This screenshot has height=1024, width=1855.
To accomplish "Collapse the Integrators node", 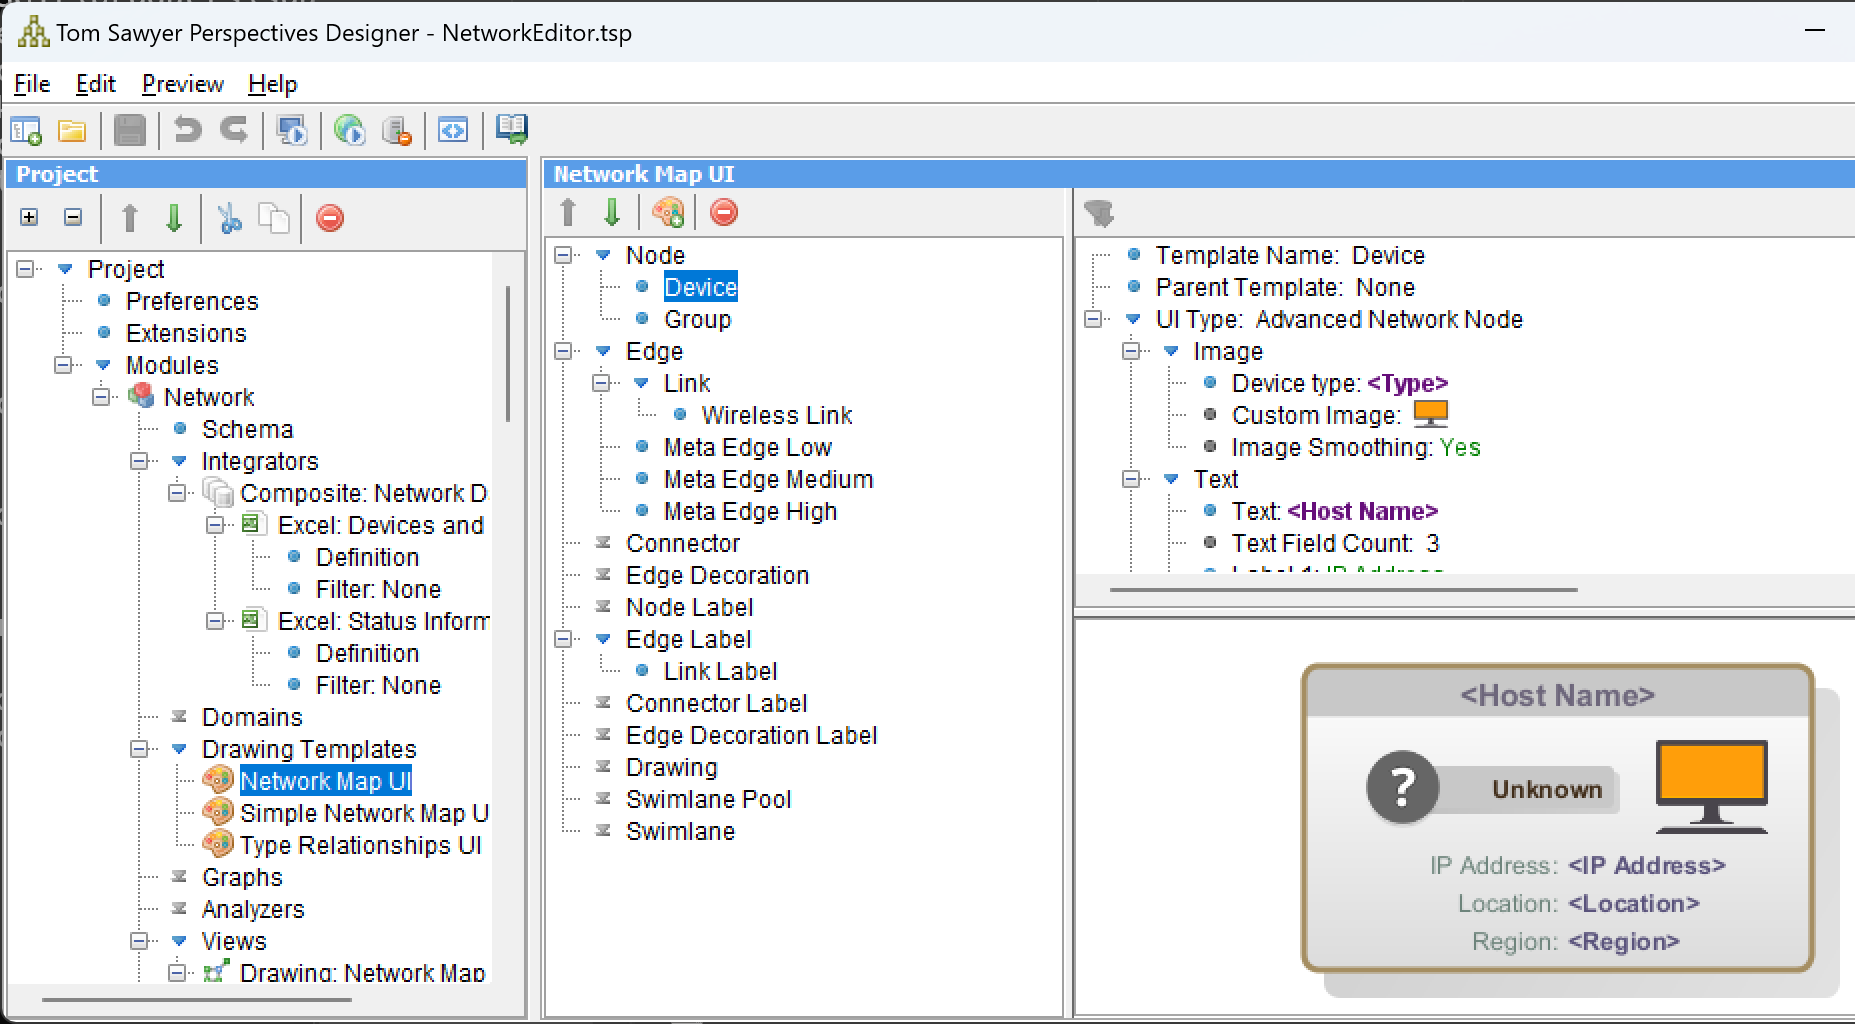I will click(x=140, y=461).
